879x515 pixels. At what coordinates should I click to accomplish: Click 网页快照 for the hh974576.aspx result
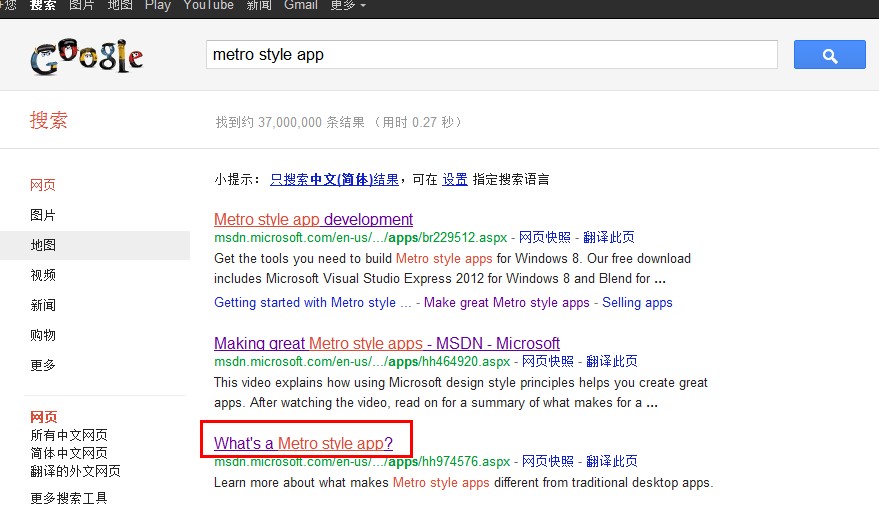coord(548,461)
